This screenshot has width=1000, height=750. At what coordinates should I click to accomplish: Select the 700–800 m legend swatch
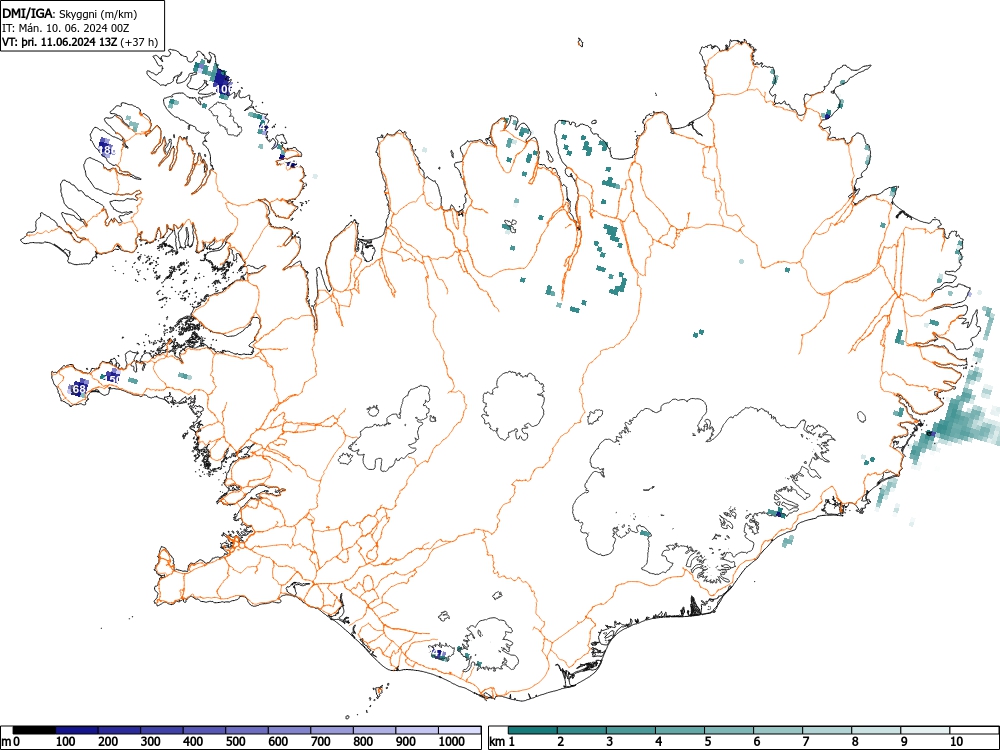pos(332,730)
